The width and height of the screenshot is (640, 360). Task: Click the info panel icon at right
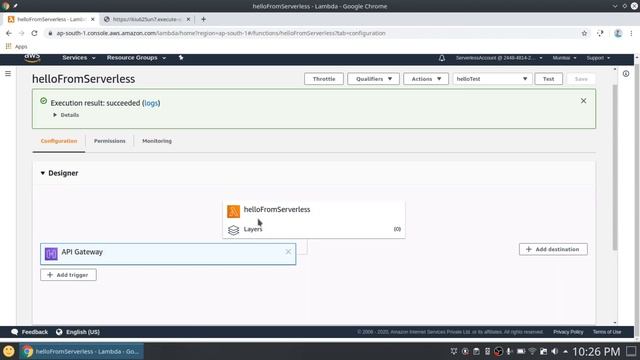(x=626, y=74)
